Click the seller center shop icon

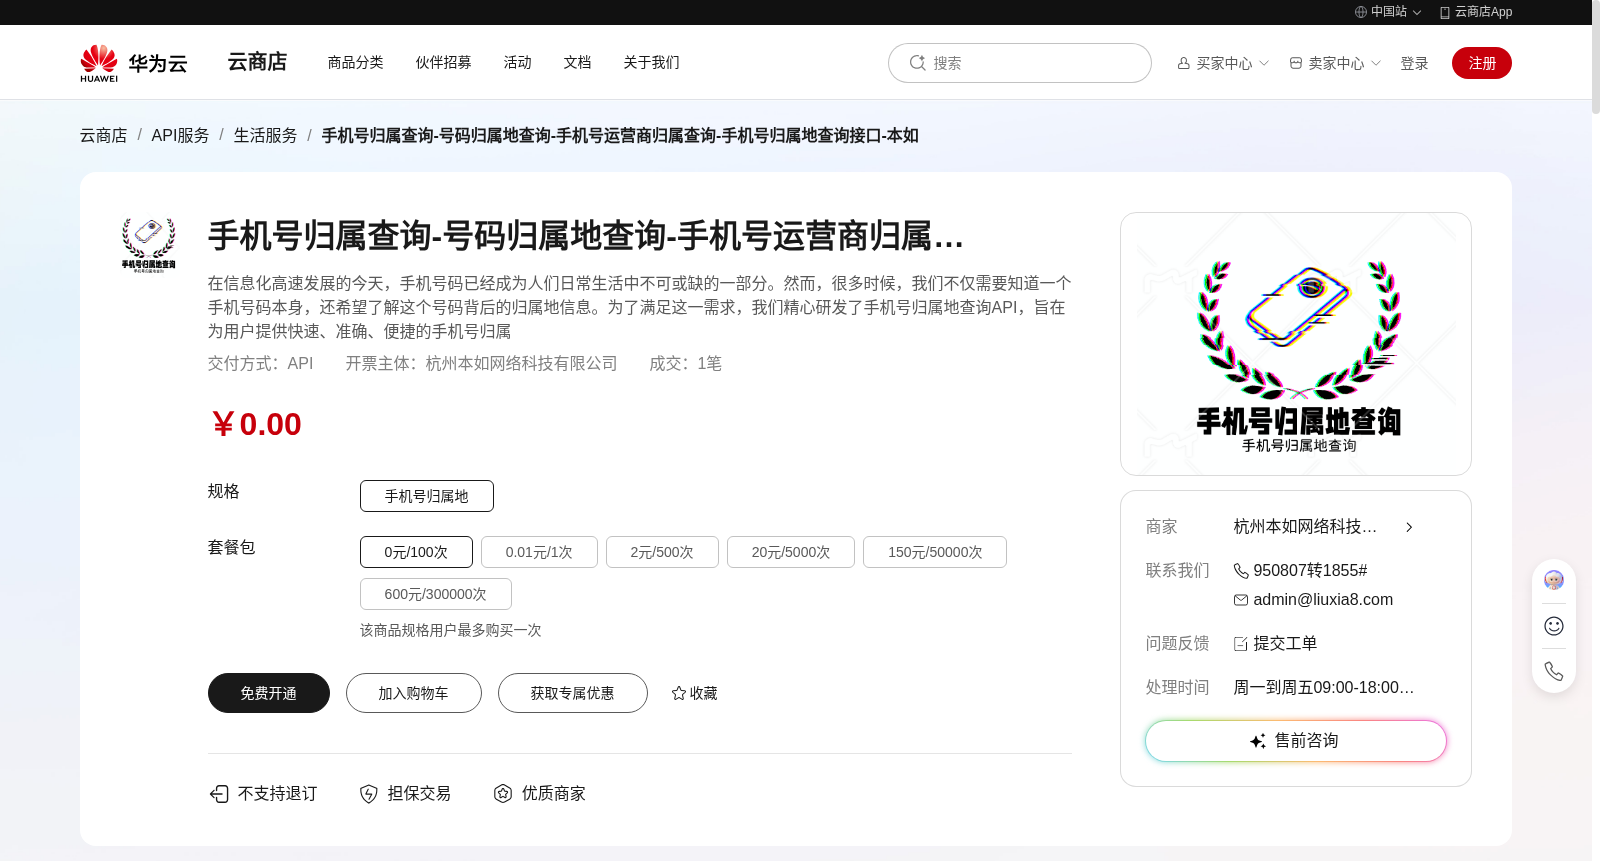tap(1296, 63)
